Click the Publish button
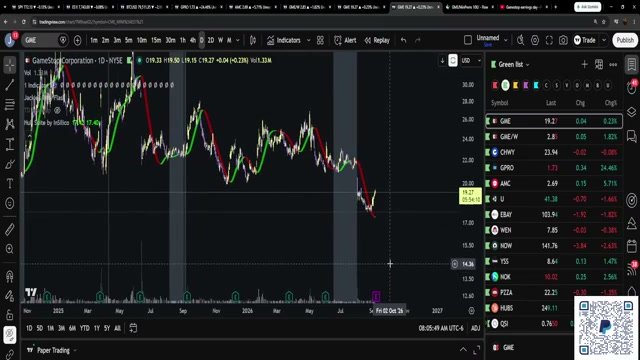Viewport: 640px width, 360px height. click(625, 40)
